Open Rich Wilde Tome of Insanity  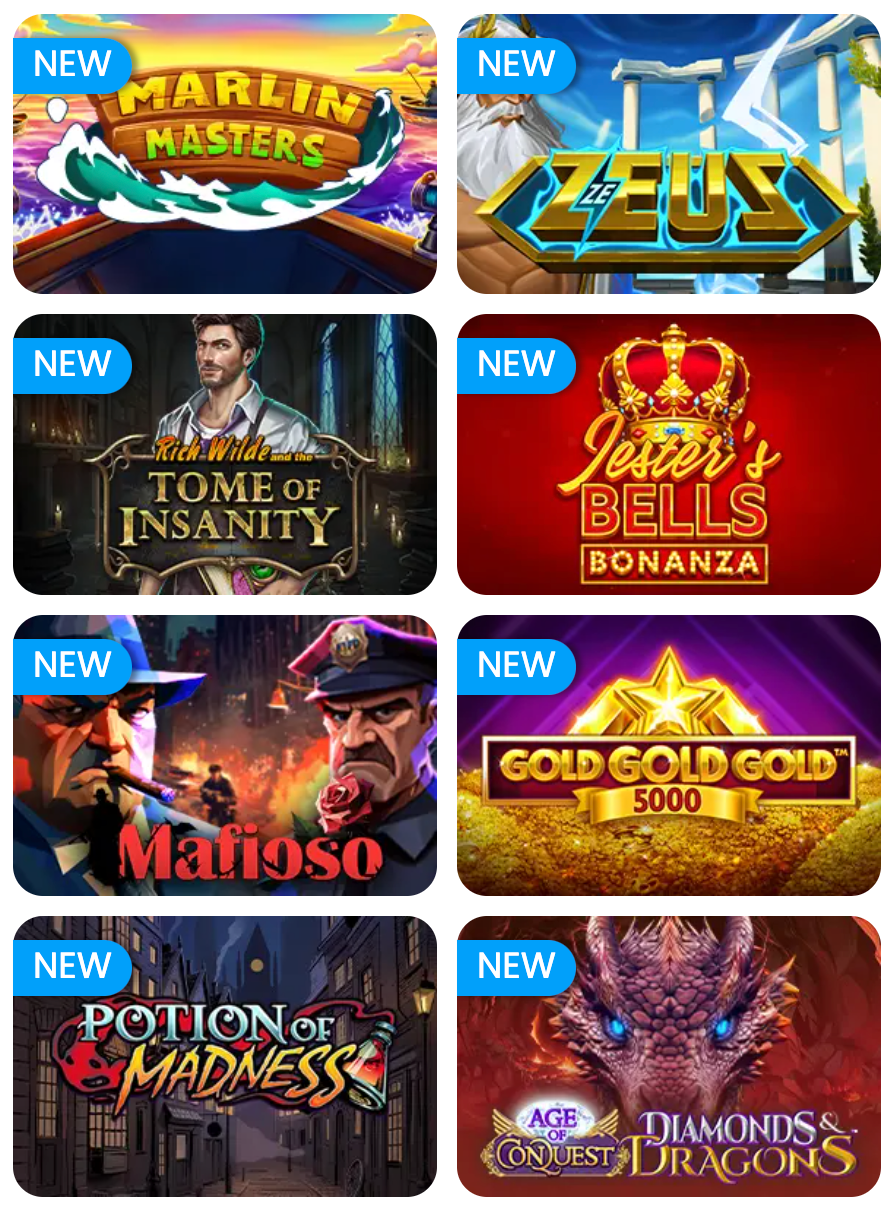tap(225, 454)
